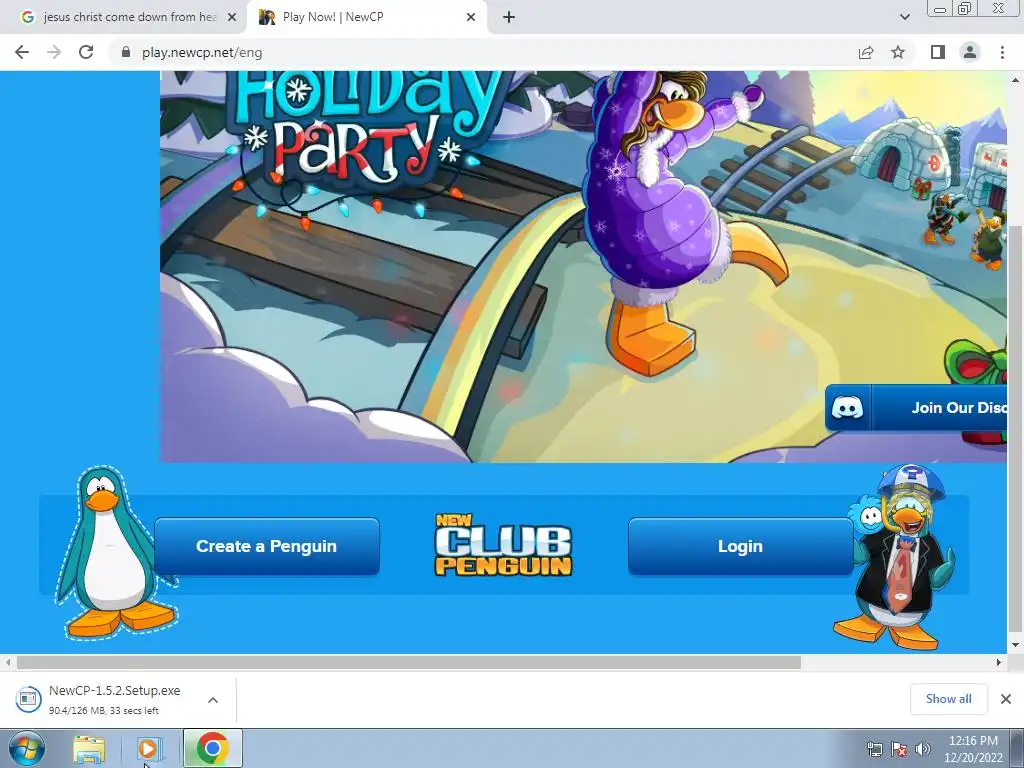The width and height of the screenshot is (1024, 768).
Task: Click scroll down arrow on page
Action: pos(1015,645)
